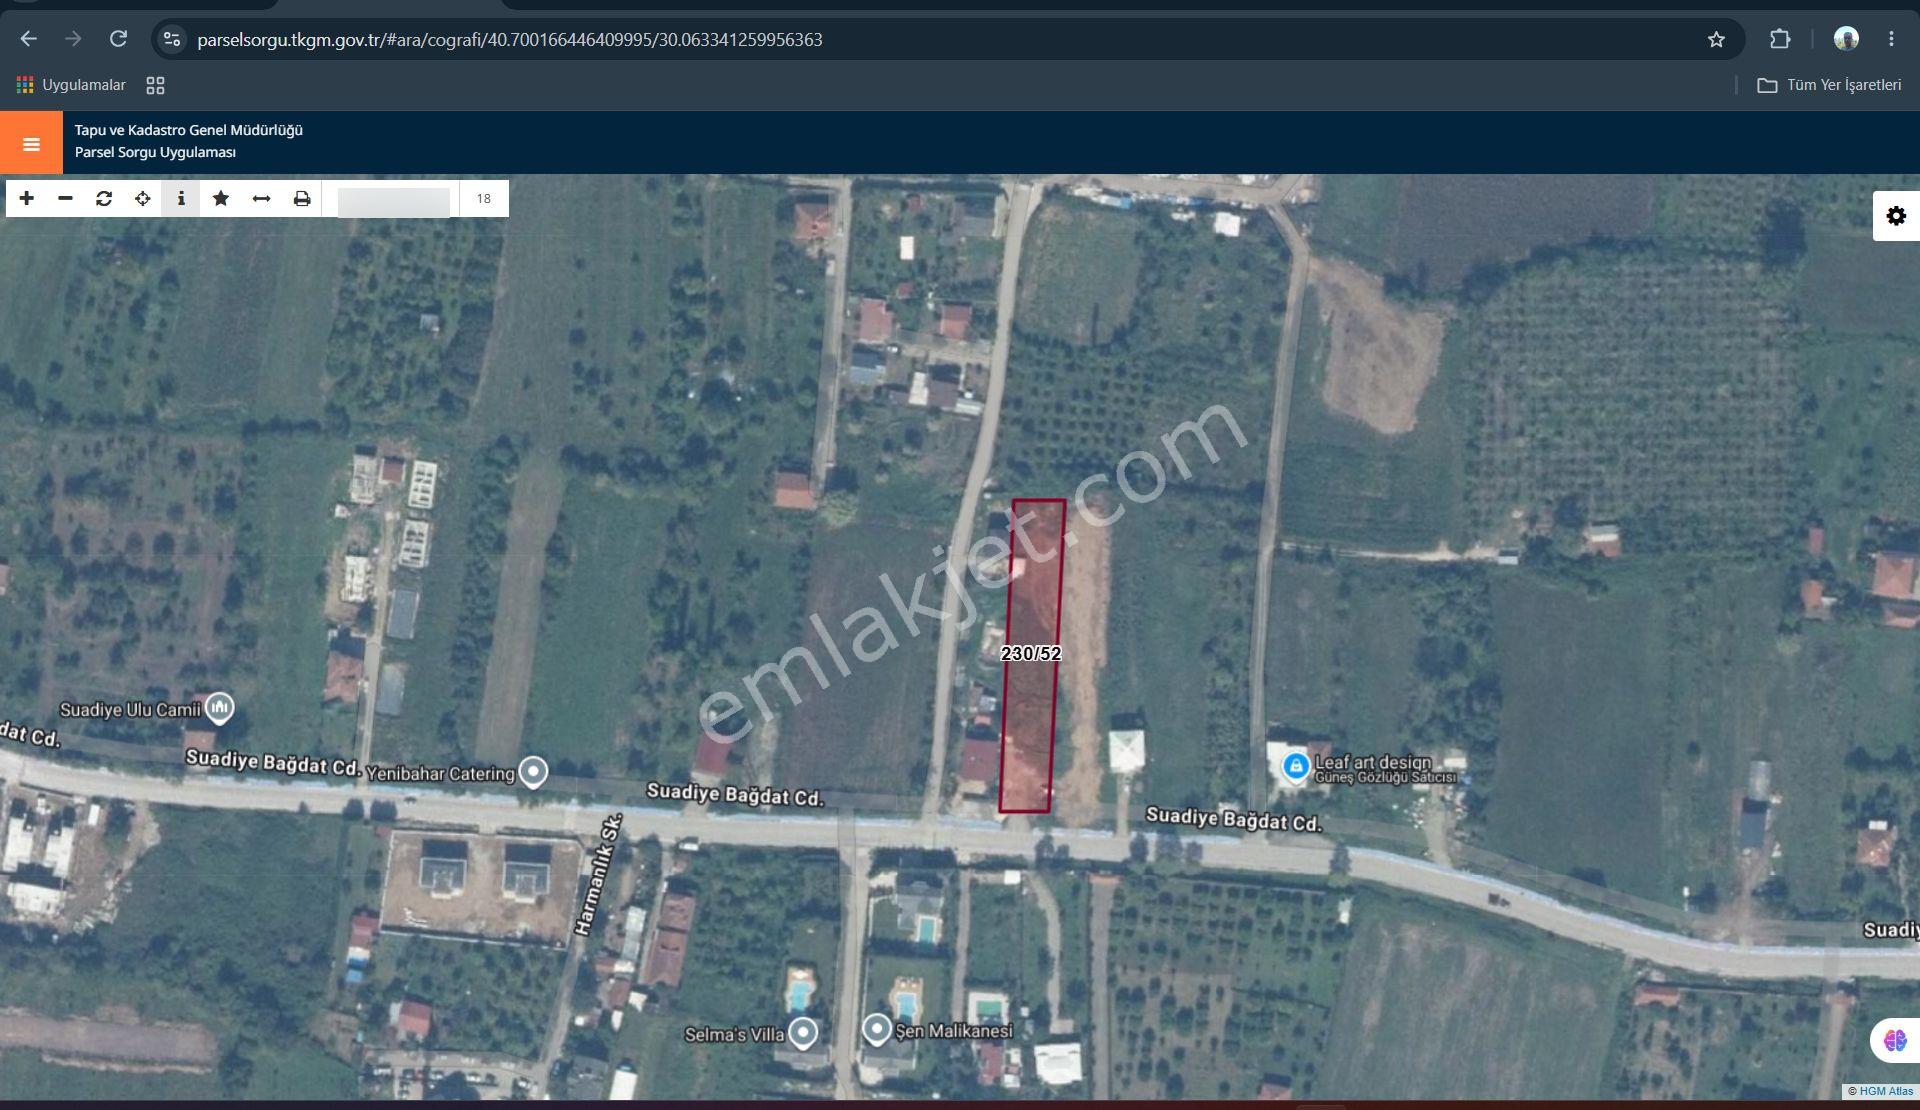
Task: Click Yenibahar Catering location pin
Action: [x=534, y=771]
